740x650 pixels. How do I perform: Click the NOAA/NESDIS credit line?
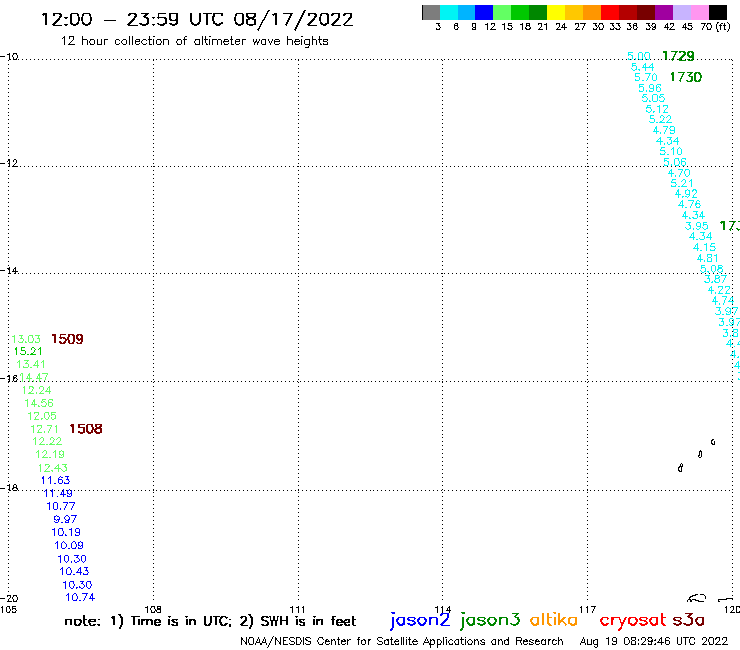[x=402, y=641]
